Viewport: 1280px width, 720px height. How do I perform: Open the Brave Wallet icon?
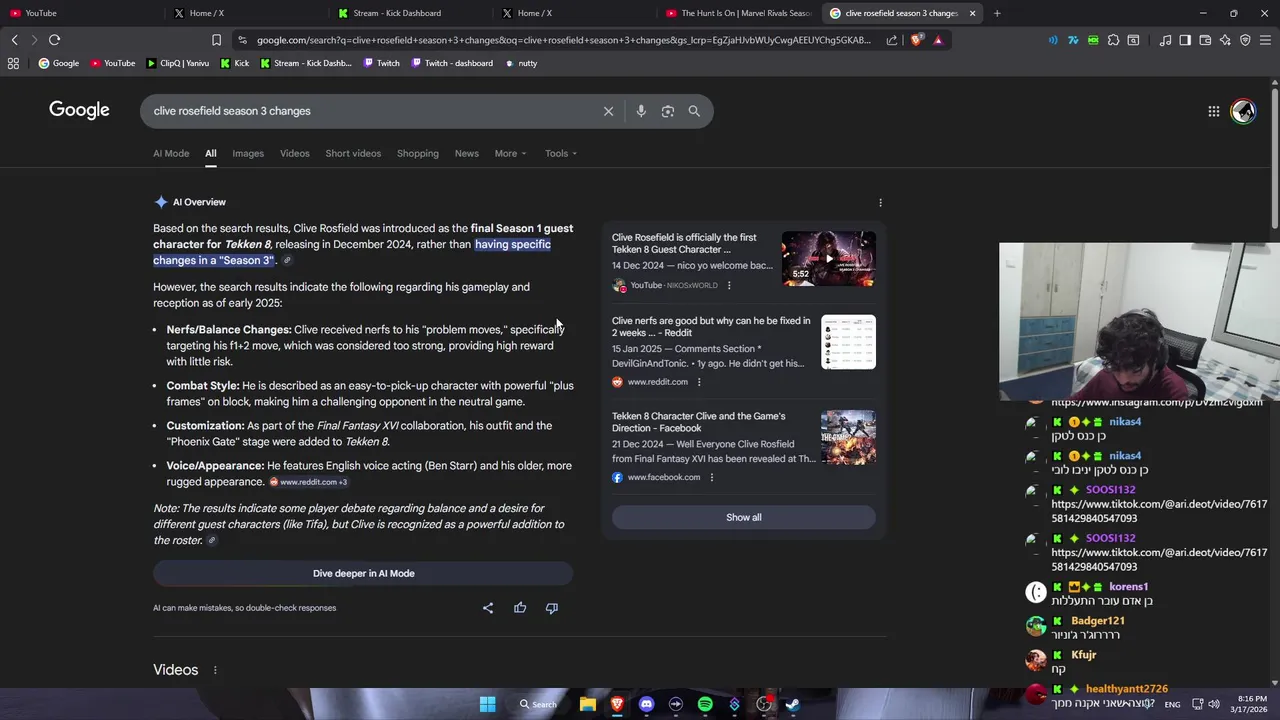point(1205,40)
